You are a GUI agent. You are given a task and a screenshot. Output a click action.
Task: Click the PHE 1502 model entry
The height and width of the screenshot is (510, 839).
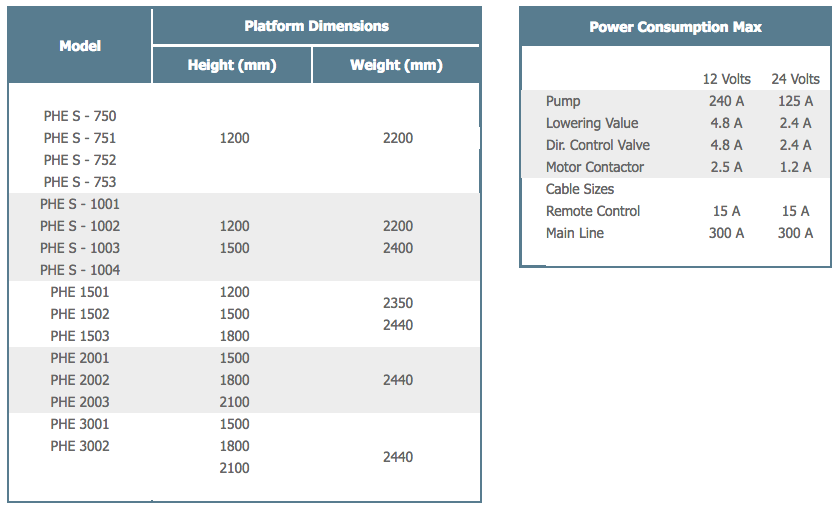pyautogui.click(x=80, y=314)
